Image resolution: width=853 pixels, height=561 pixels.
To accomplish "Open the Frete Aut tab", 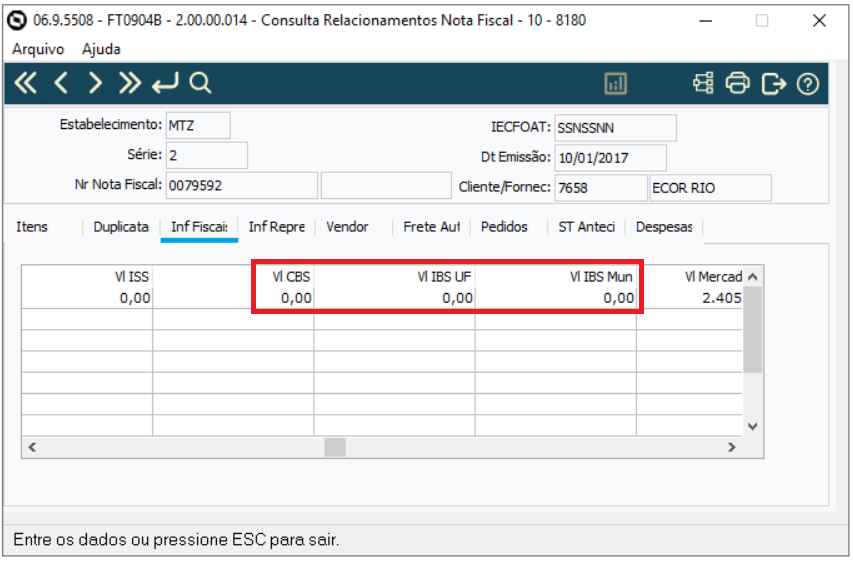I will tap(431, 227).
